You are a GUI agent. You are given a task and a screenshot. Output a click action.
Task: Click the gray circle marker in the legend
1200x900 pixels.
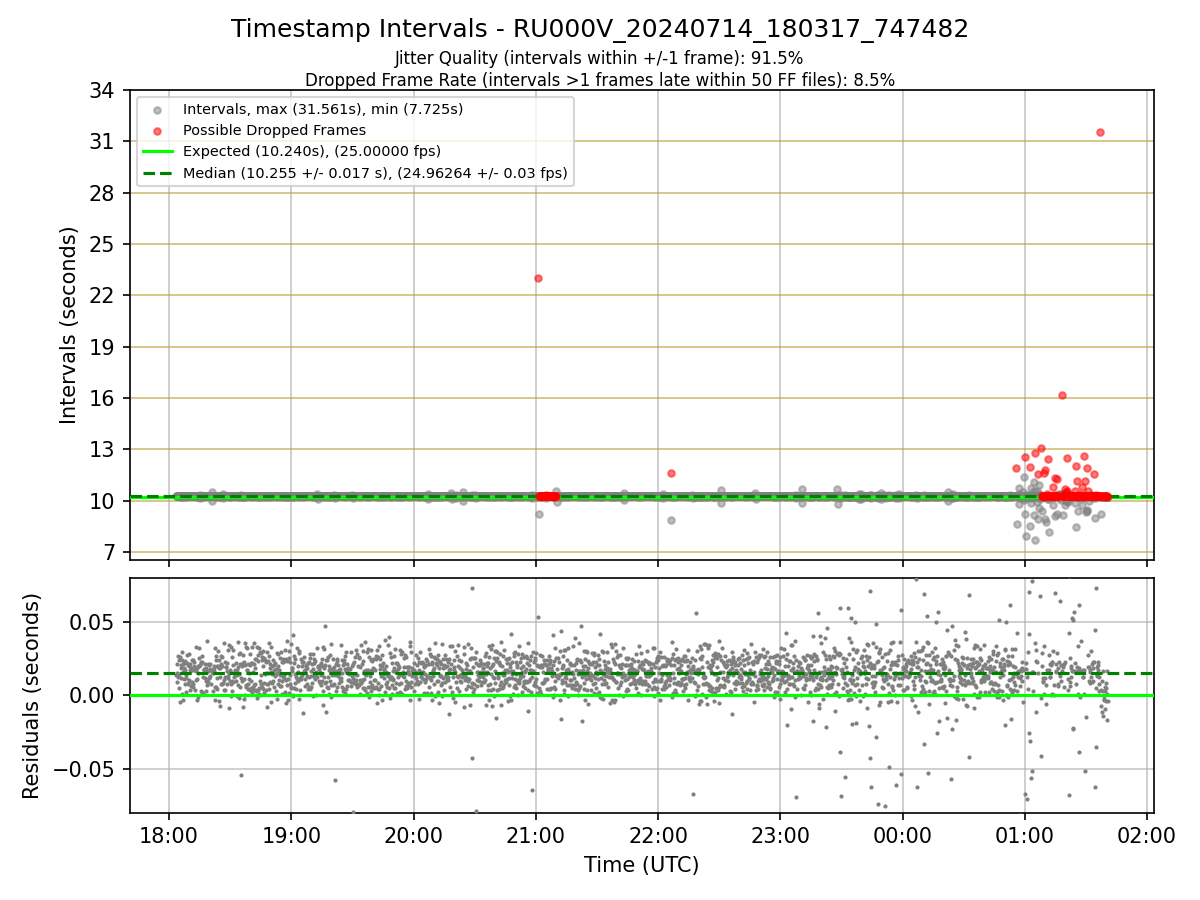(157, 109)
